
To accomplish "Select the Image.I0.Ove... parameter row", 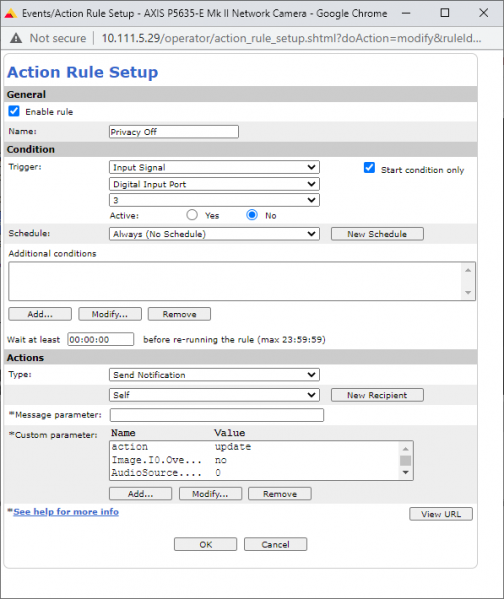I will coord(254,460).
